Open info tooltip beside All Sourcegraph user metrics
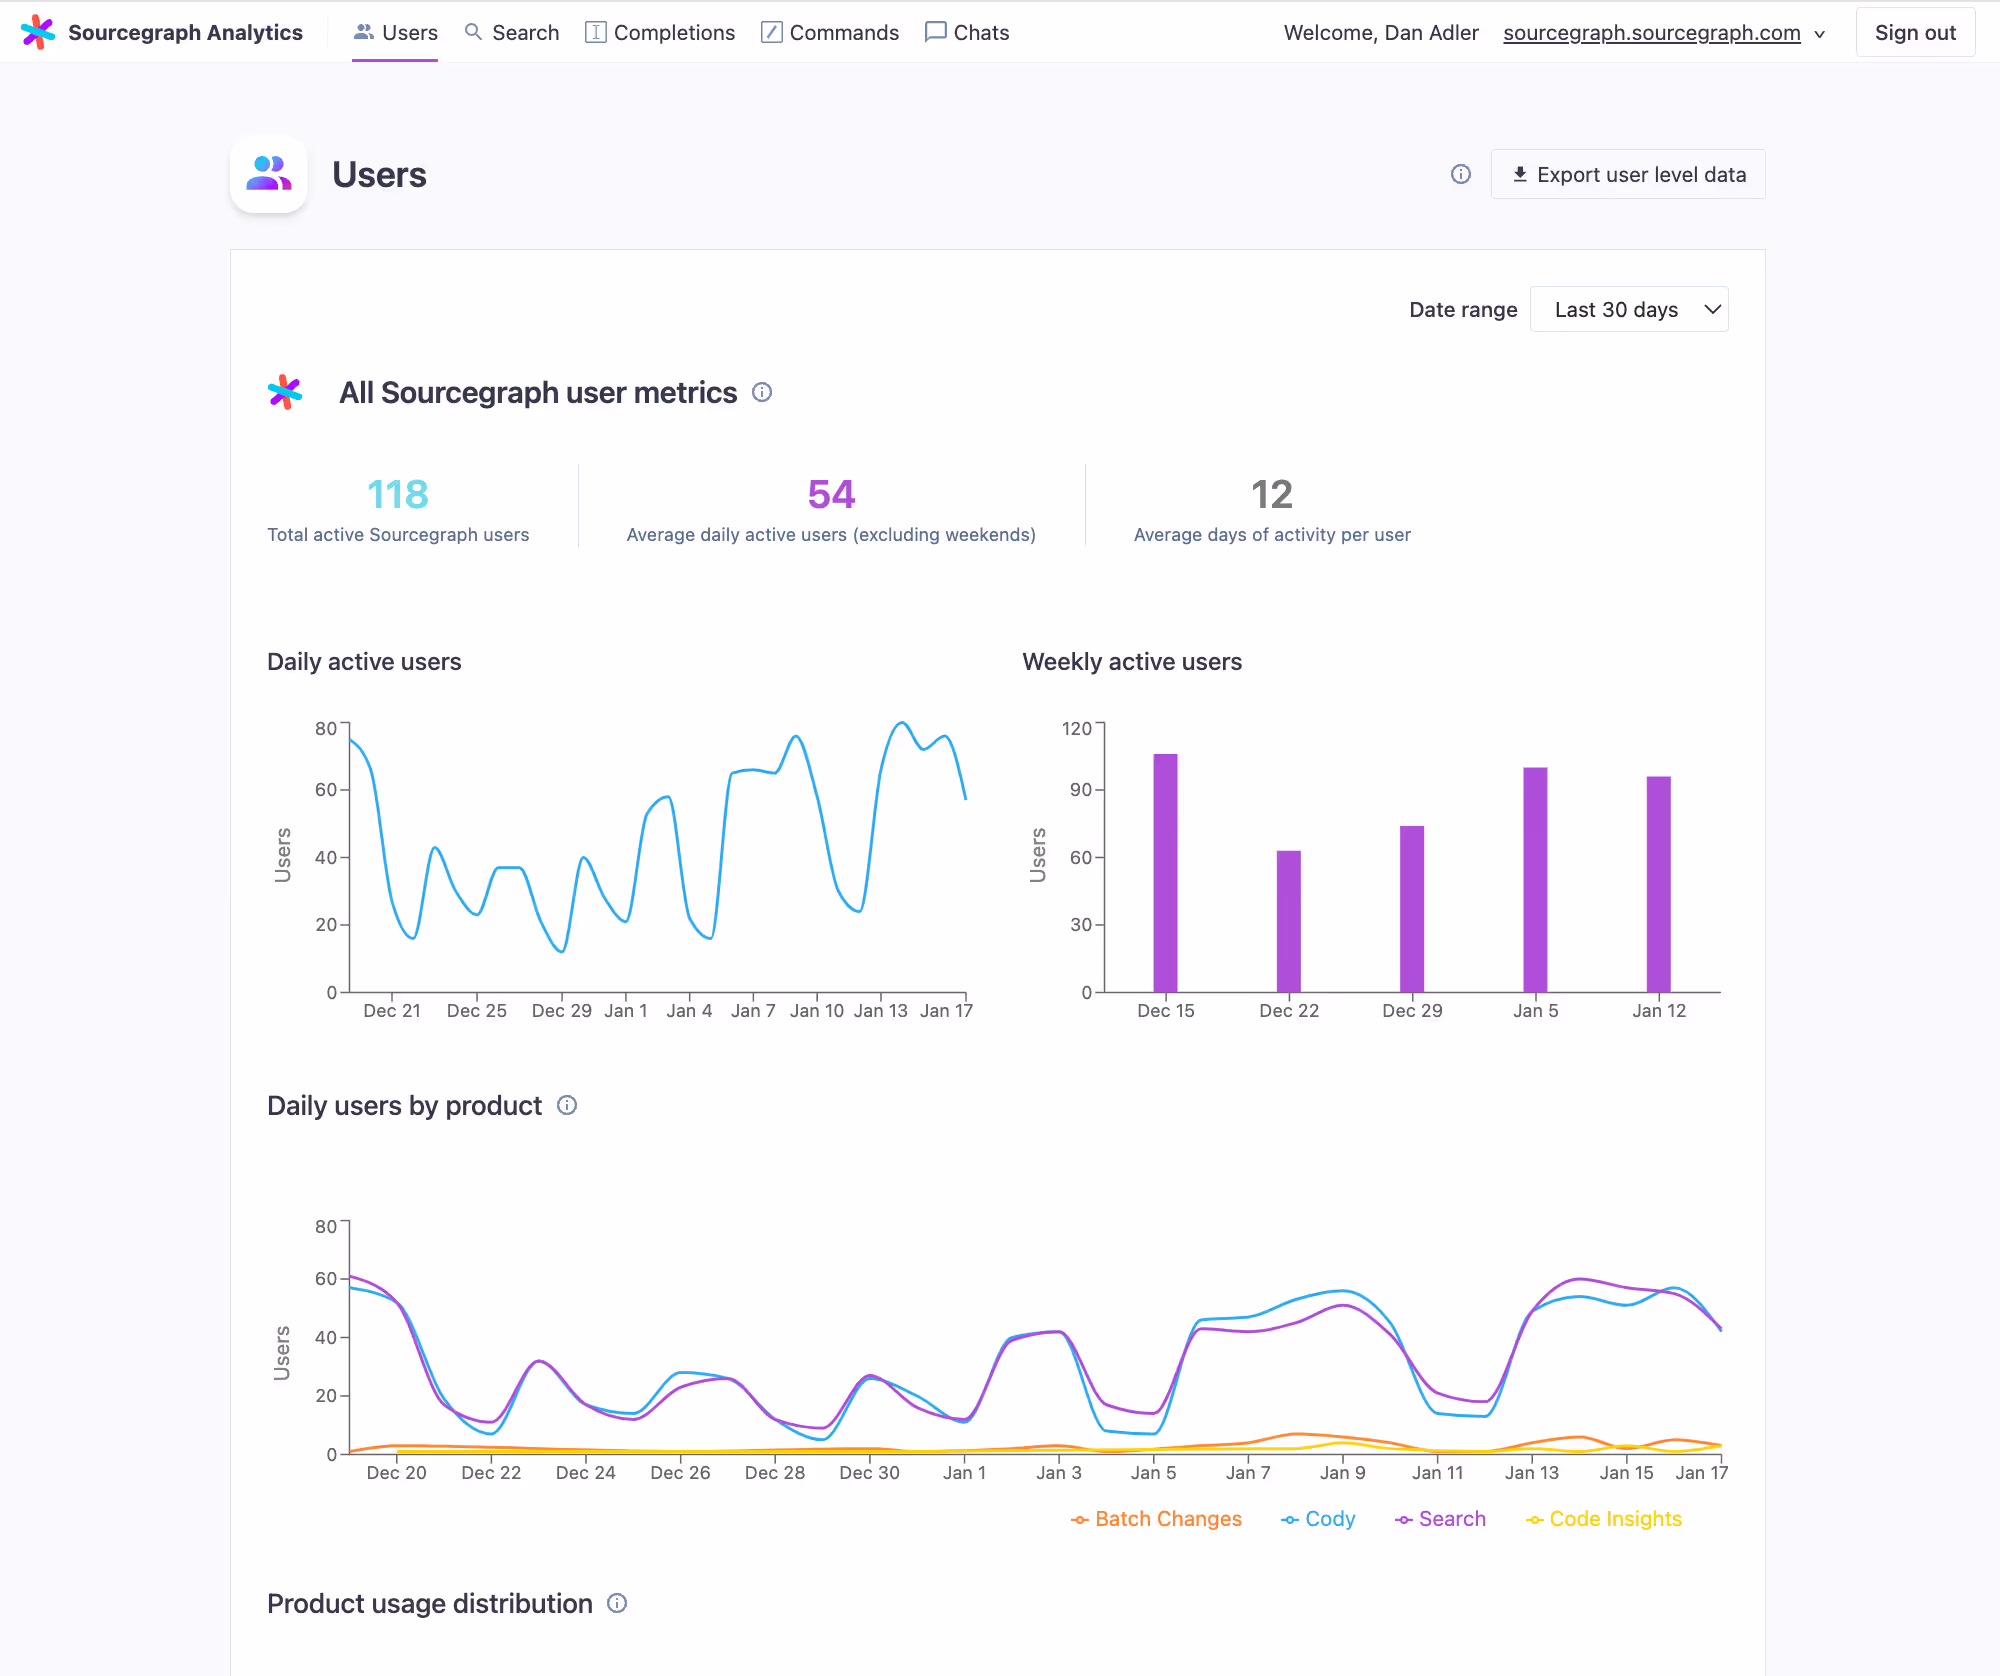This screenshot has height=1676, width=2000. (762, 392)
